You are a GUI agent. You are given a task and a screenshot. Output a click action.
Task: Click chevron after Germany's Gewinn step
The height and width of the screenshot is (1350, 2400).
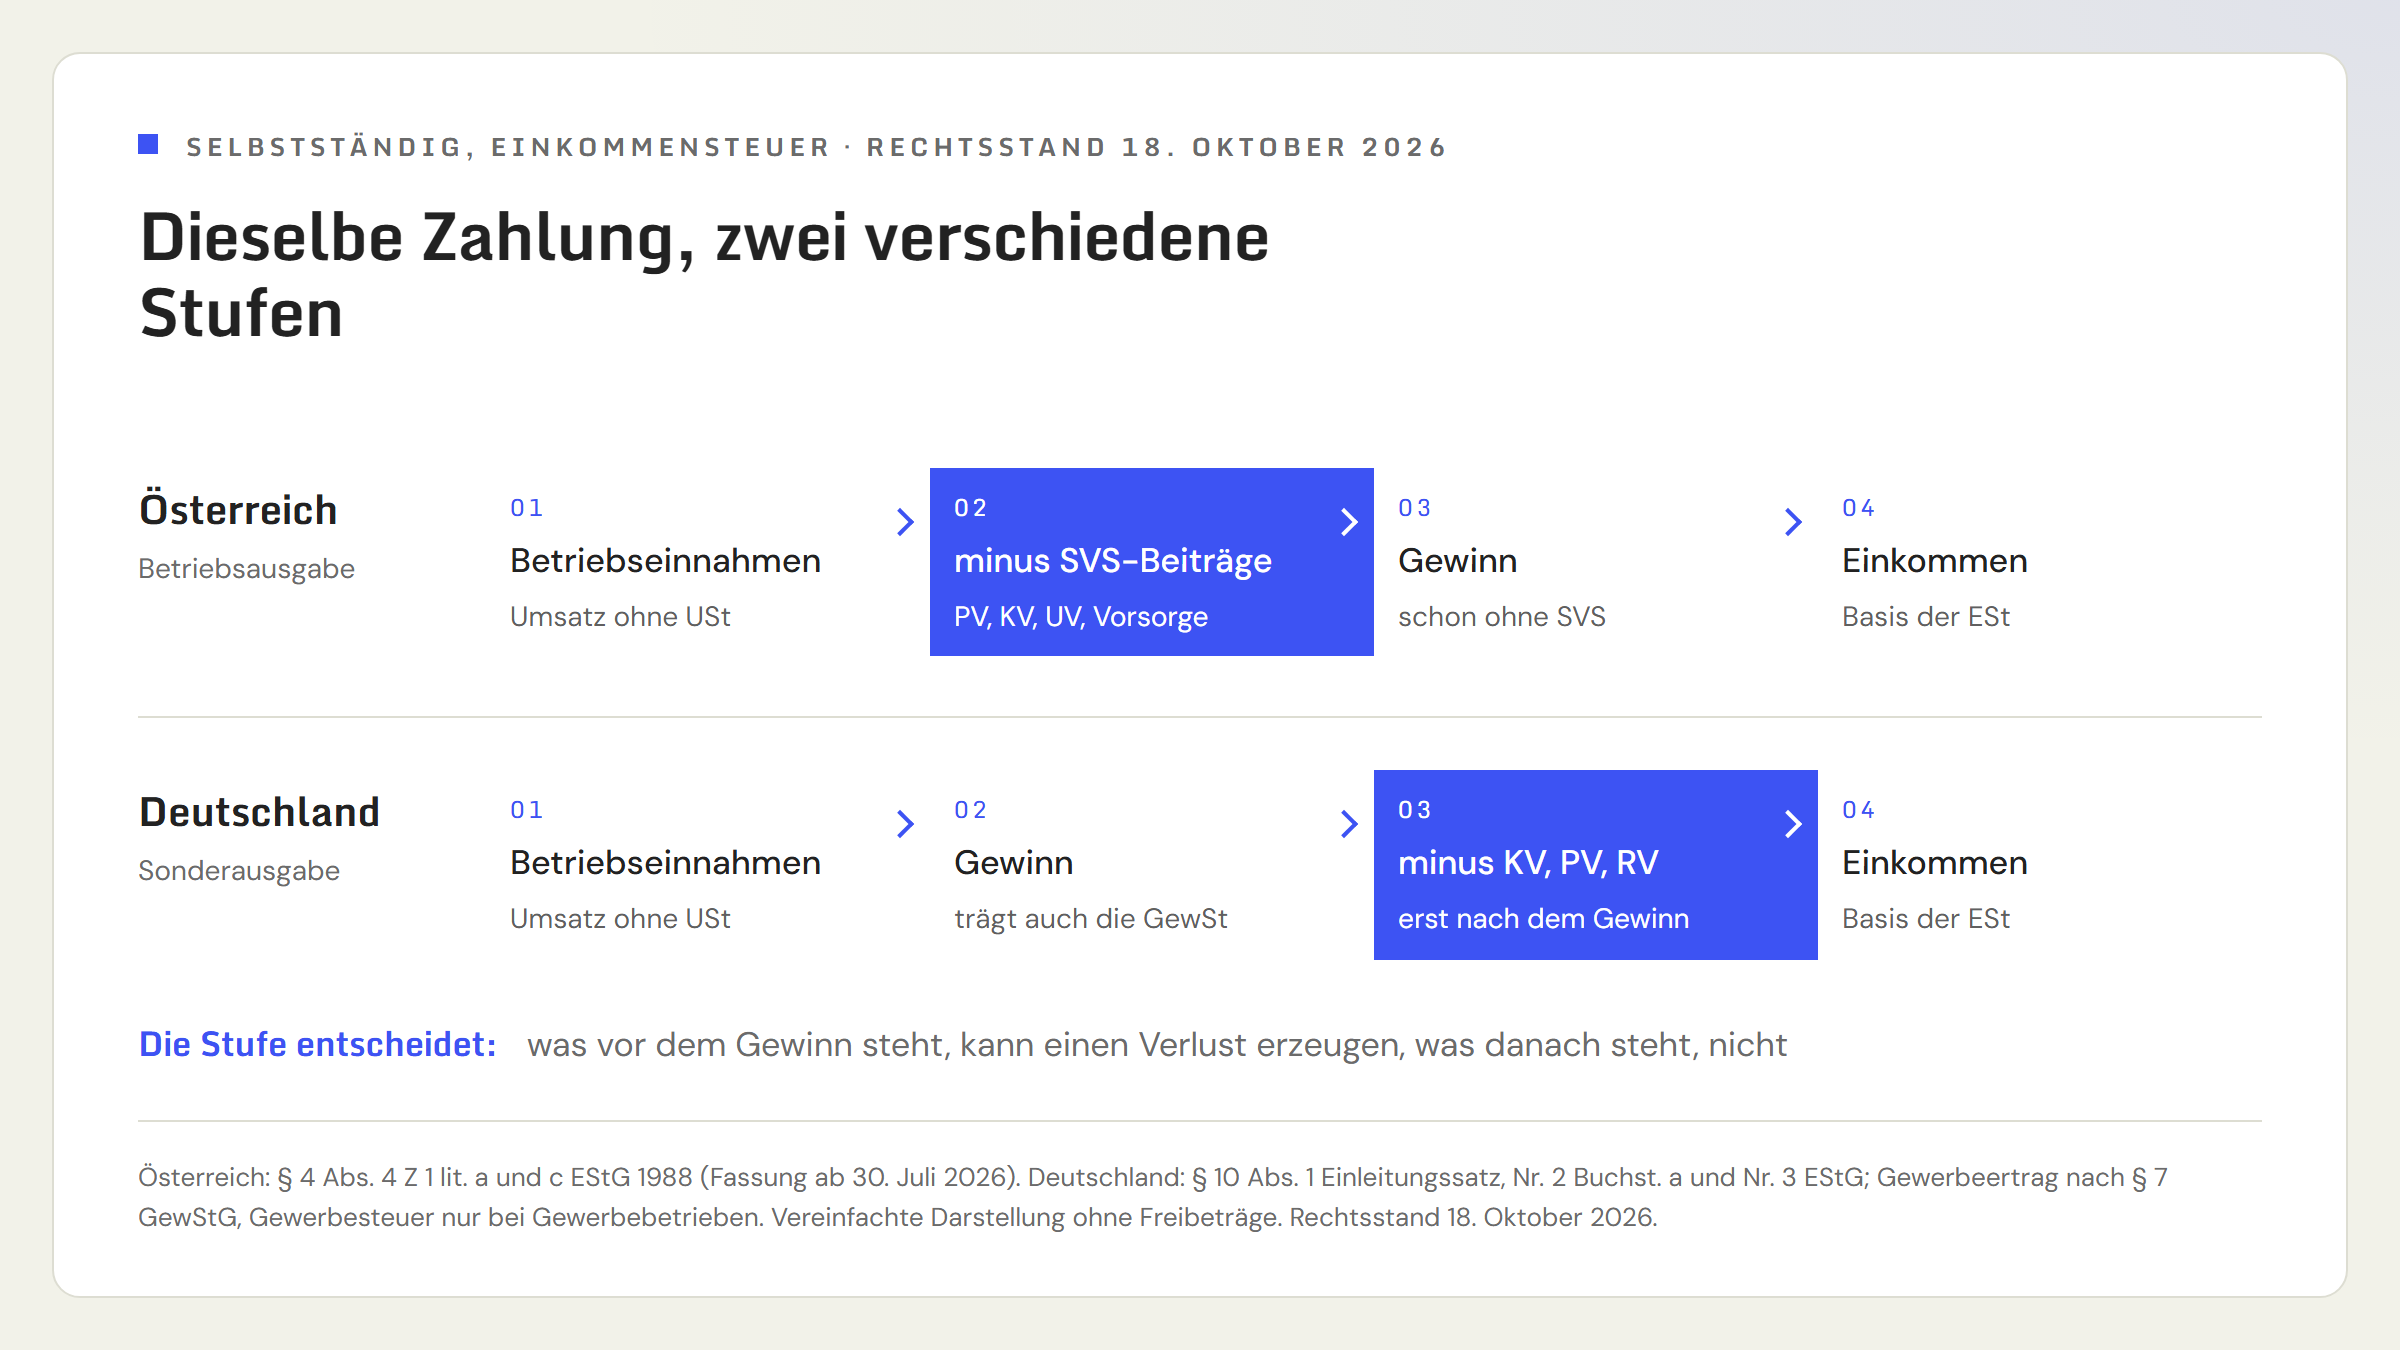tap(1349, 824)
